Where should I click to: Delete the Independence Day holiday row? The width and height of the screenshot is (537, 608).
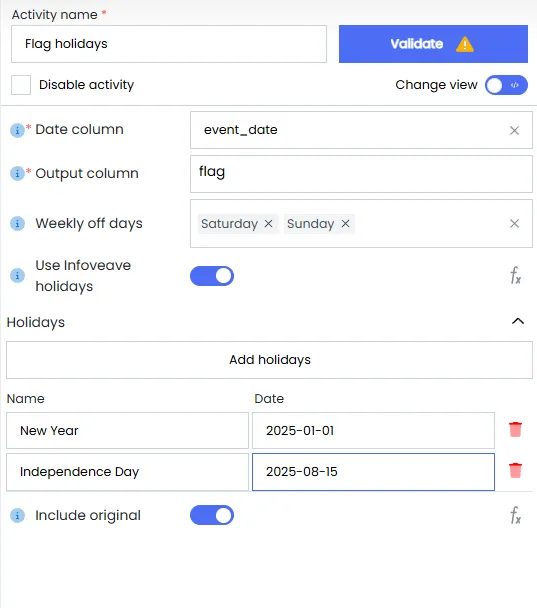coord(515,471)
